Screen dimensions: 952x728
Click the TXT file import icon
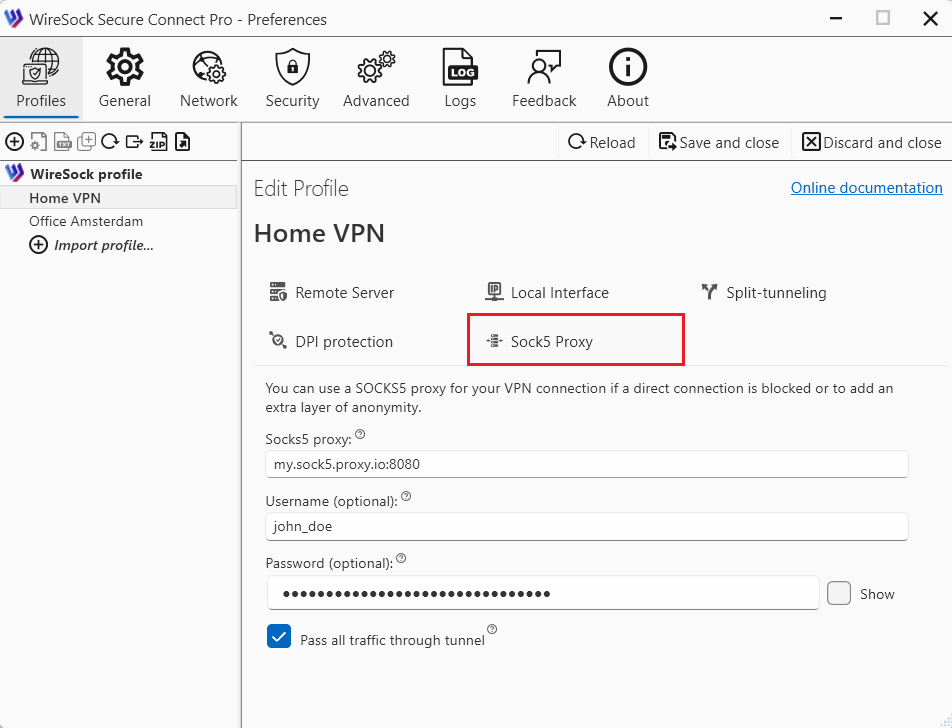pos(62,141)
